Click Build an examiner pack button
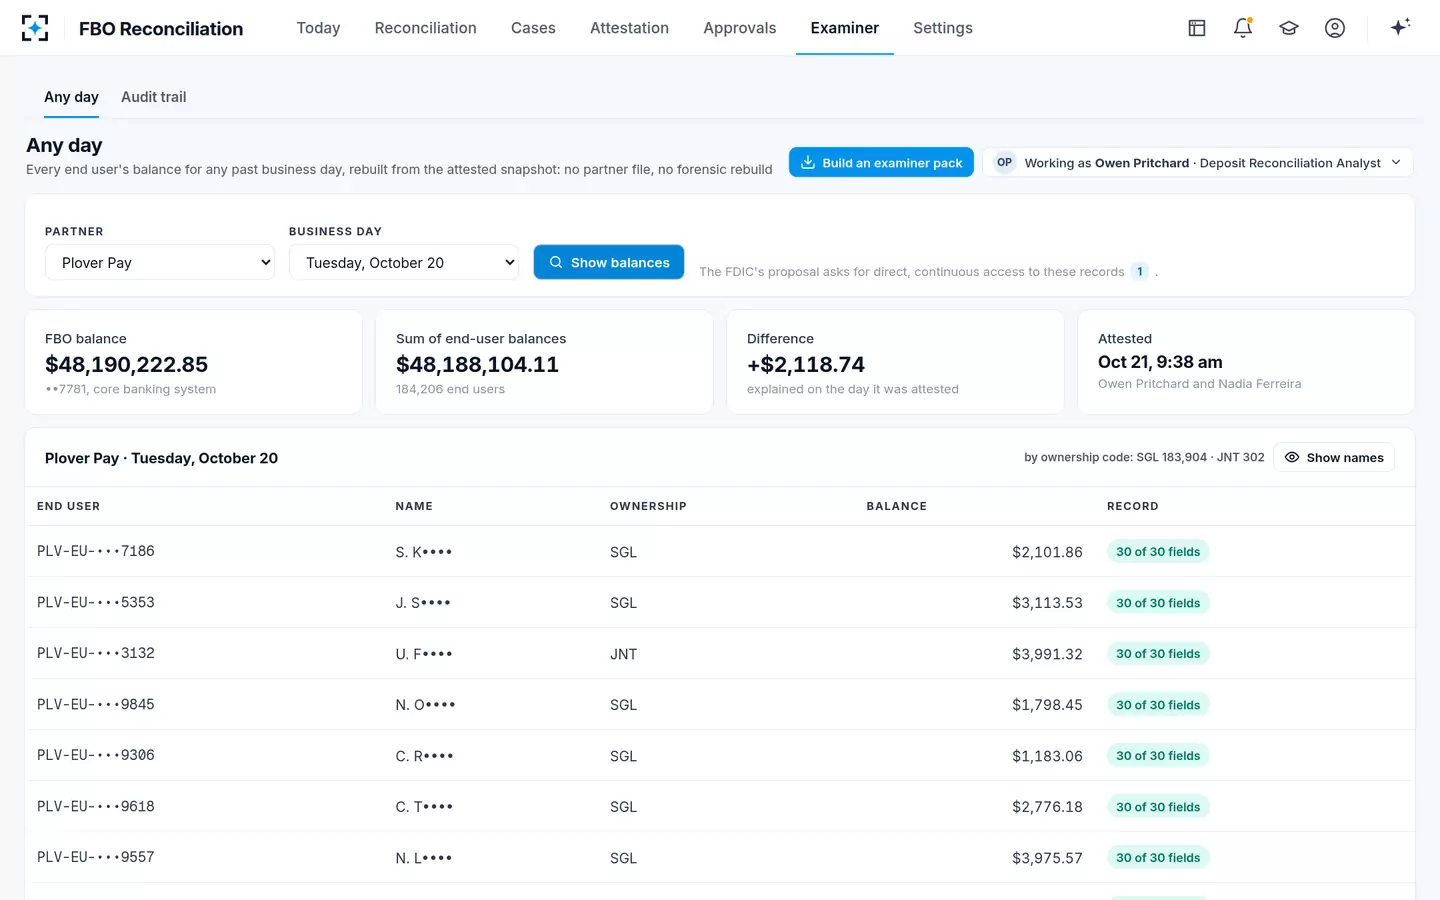Viewport: 1440px width, 900px height. pyautogui.click(x=881, y=162)
